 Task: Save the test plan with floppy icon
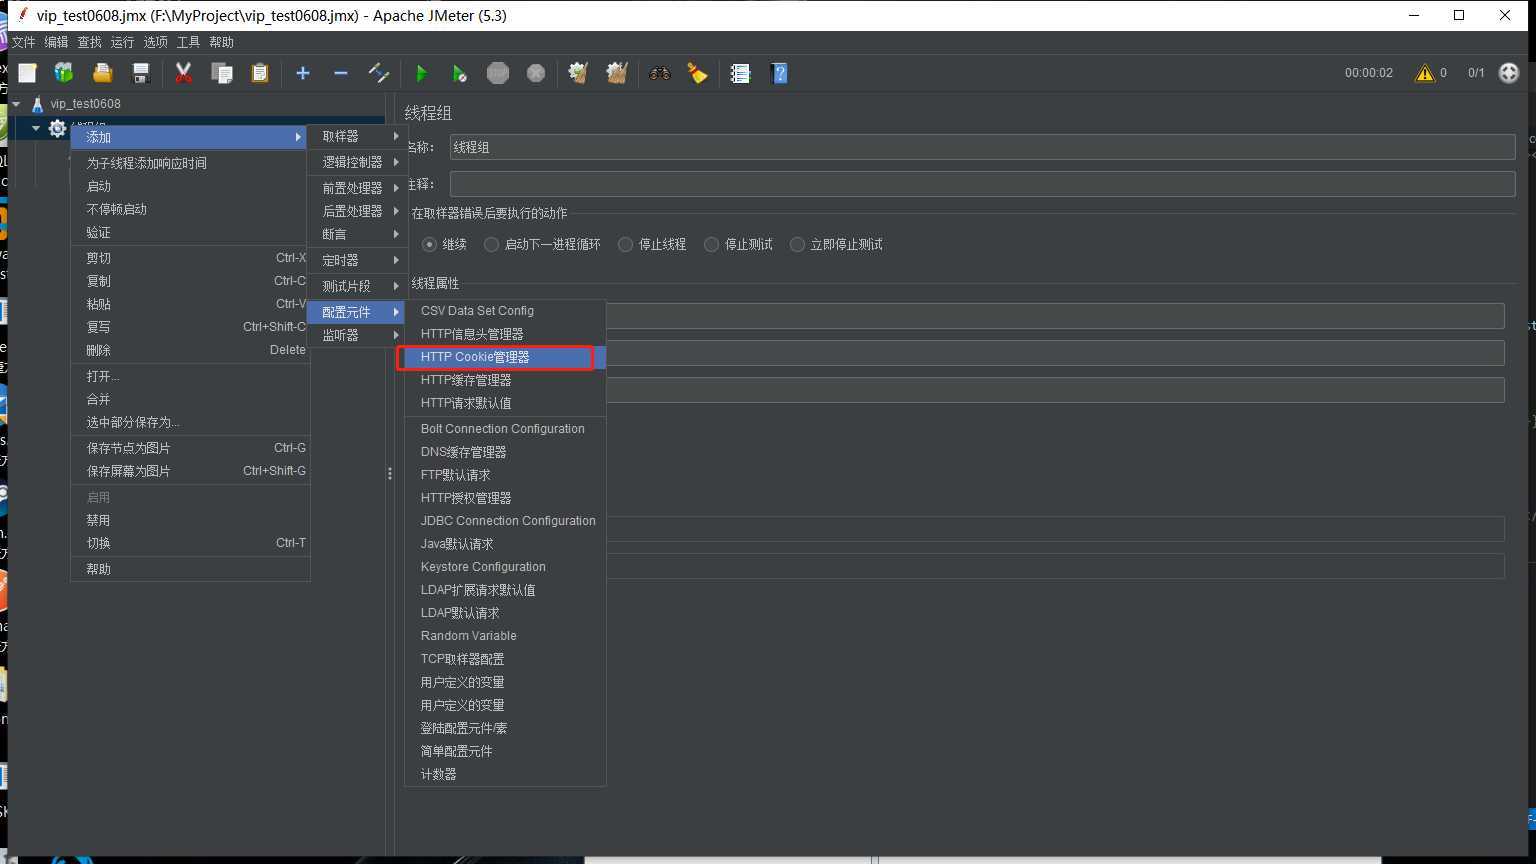pyautogui.click(x=141, y=73)
